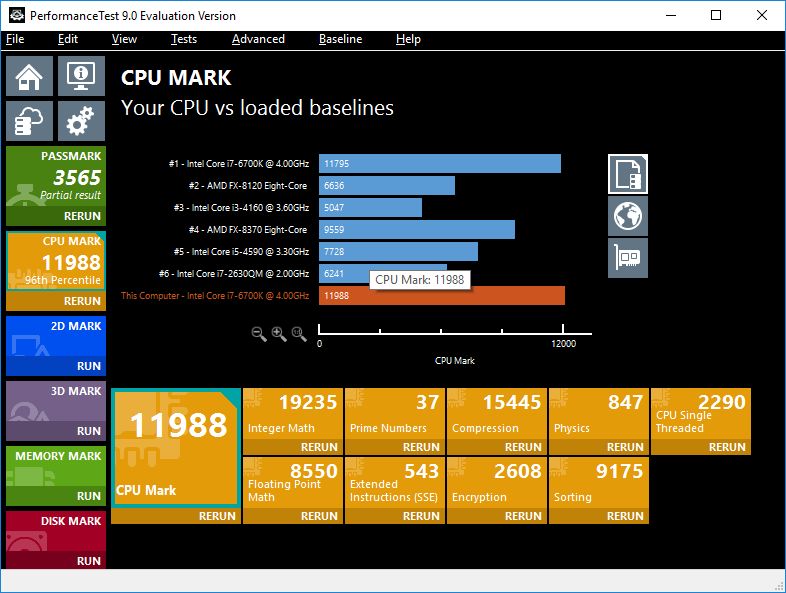Open the Baseline menu
This screenshot has height=593, width=786.
pos(340,39)
